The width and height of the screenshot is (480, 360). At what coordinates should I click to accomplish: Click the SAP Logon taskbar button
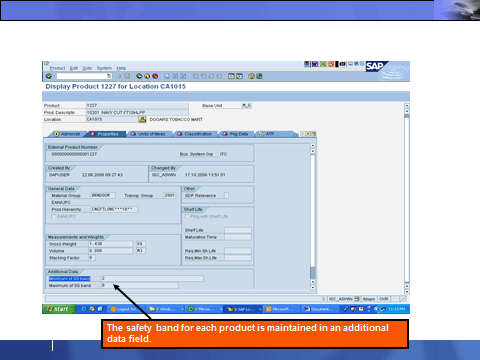[243, 309]
